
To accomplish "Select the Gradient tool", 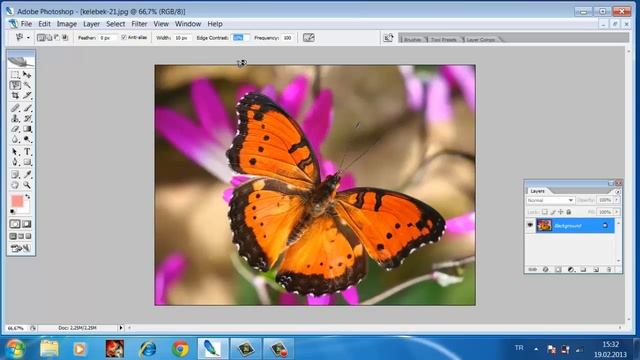I will tap(27, 129).
